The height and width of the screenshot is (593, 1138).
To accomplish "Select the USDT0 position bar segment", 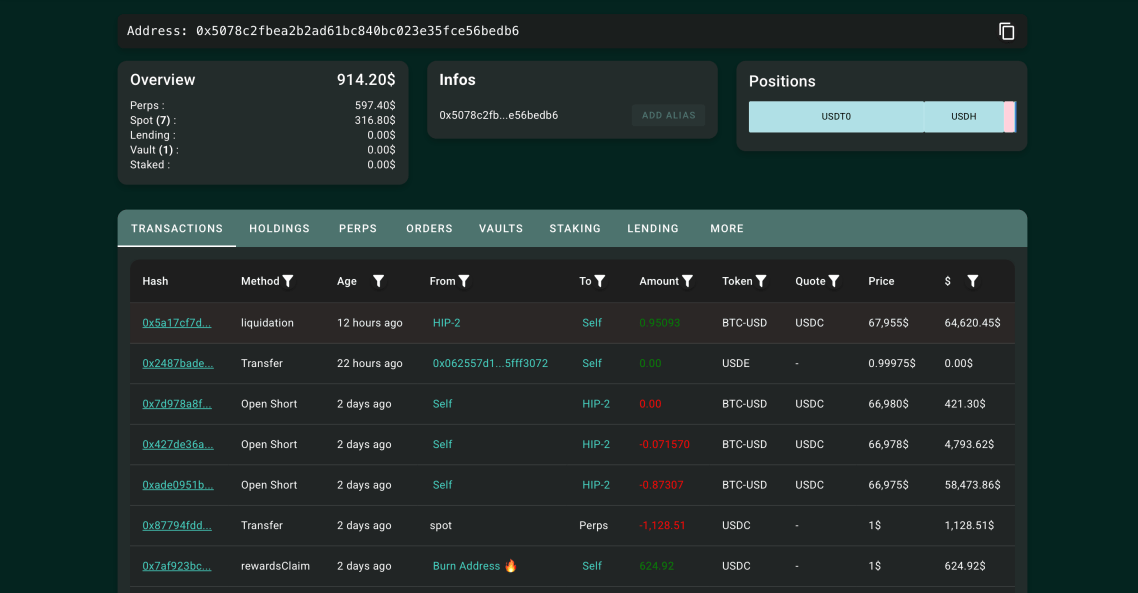I will pyautogui.click(x=836, y=117).
